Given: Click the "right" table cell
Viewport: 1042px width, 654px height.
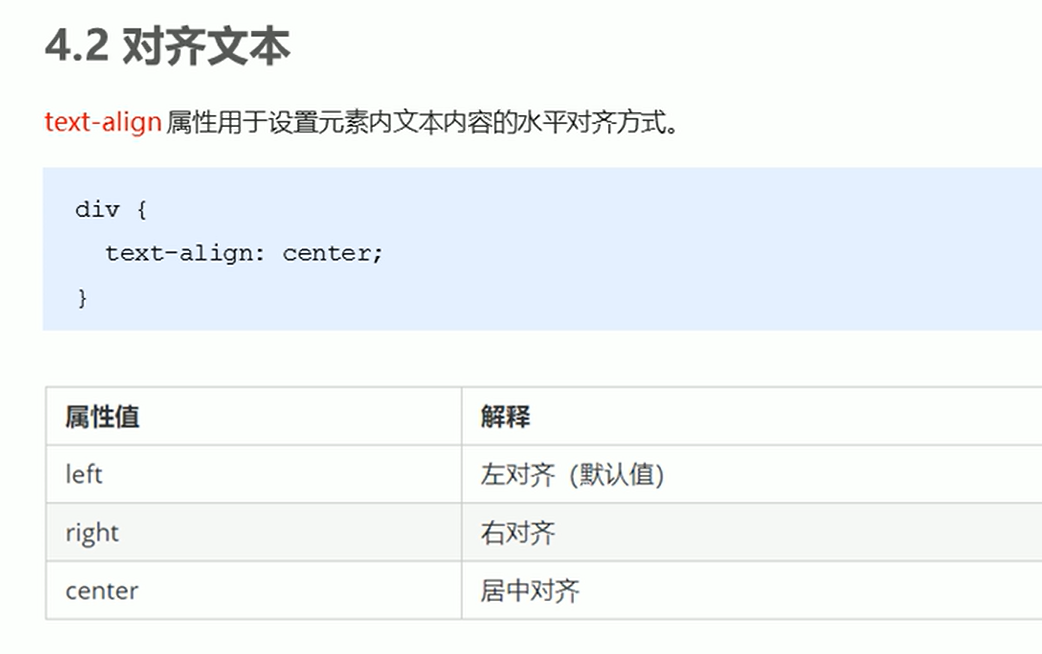Looking at the screenshot, I should coord(92,533).
